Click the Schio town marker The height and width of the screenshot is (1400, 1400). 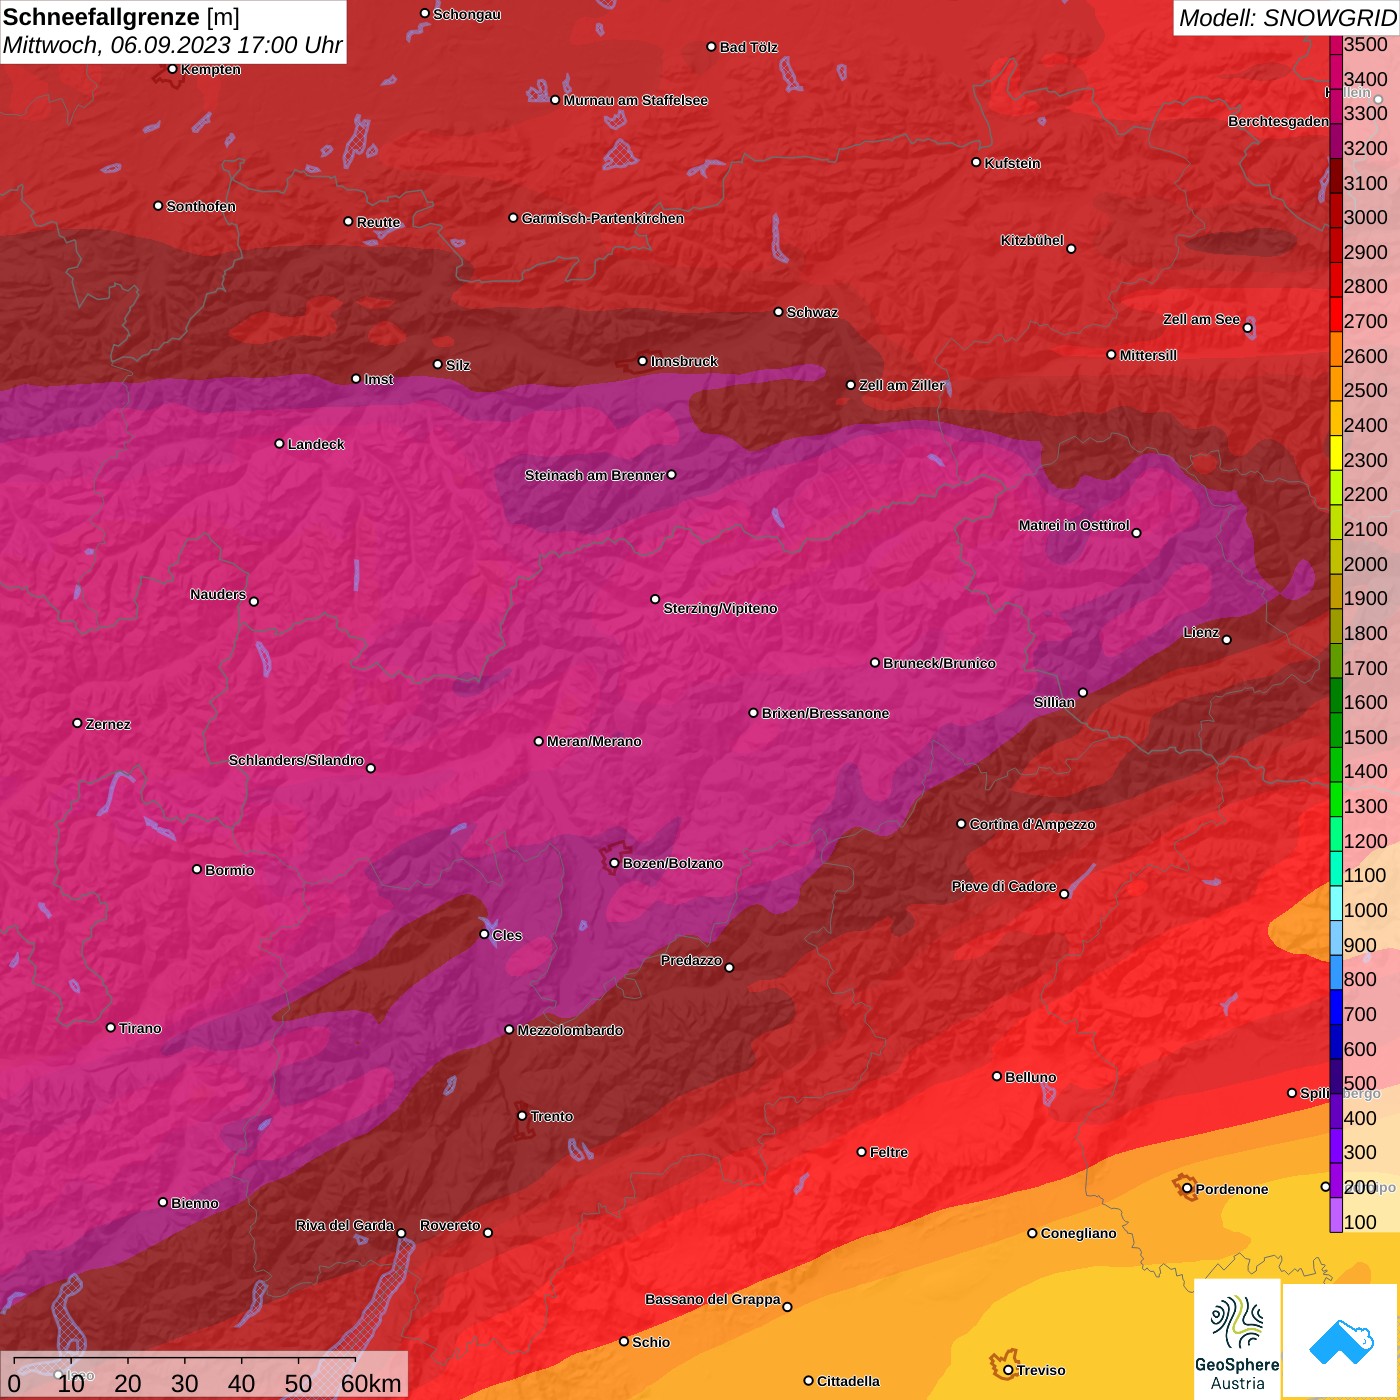pyautogui.click(x=624, y=1341)
